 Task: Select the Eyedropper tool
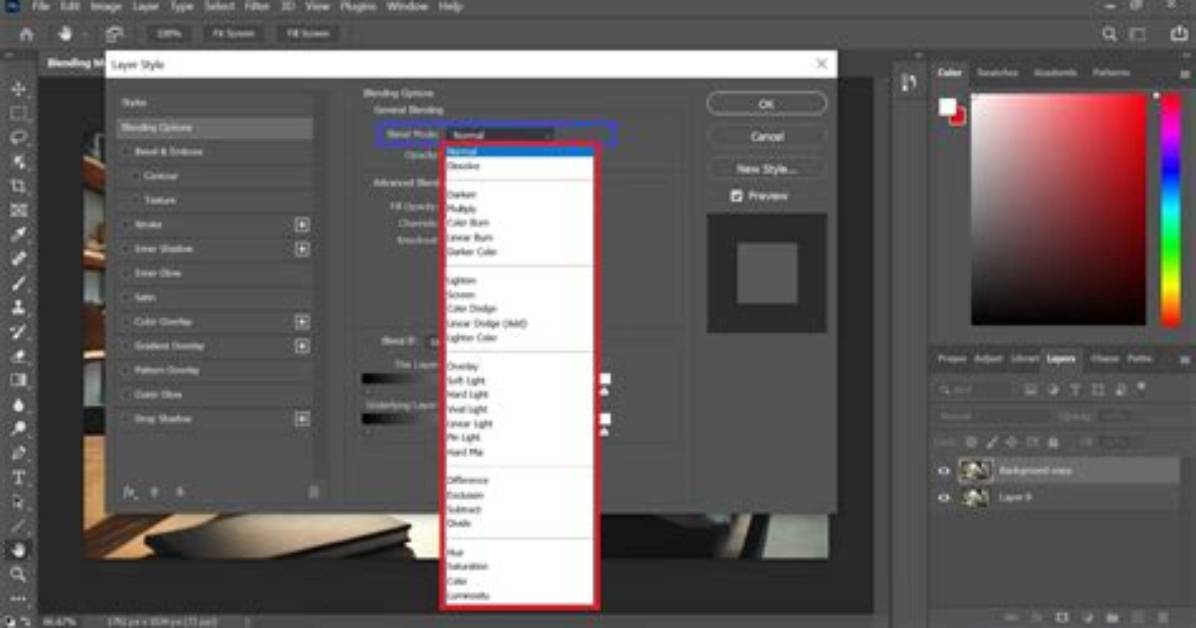pos(18,234)
